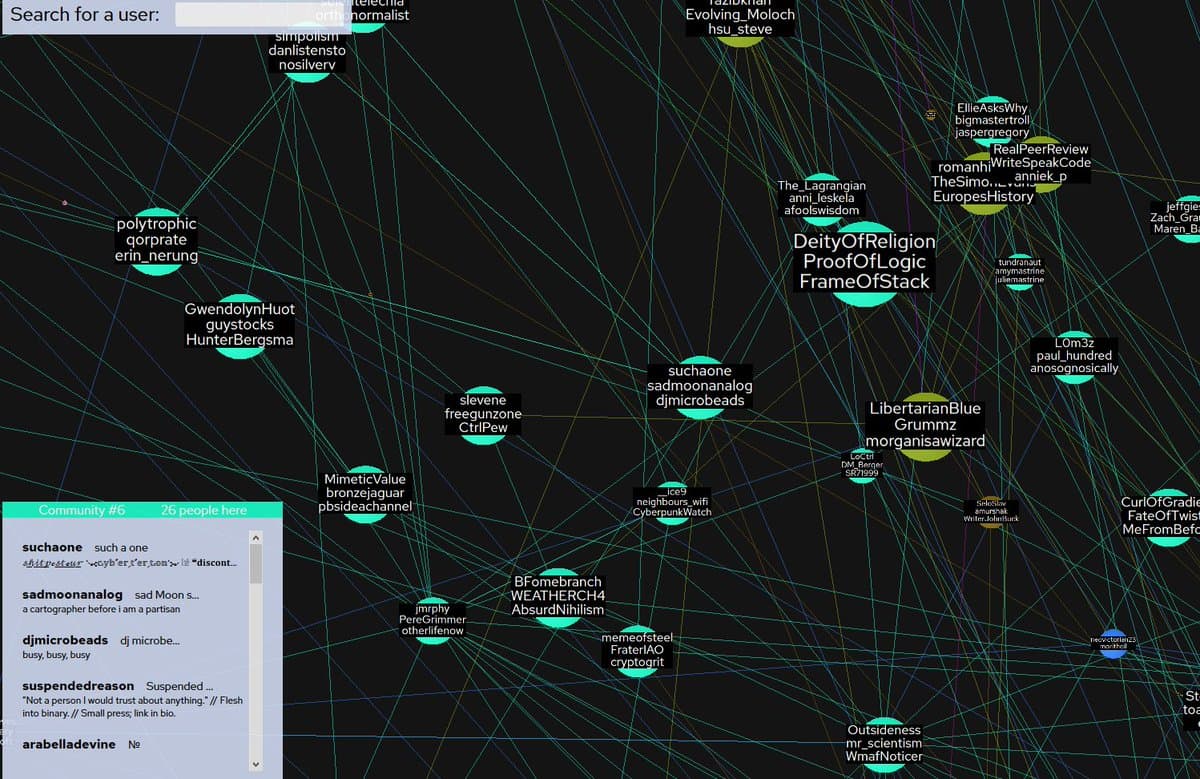Open suchaone's profile in the community panel

(x=52, y=547)
